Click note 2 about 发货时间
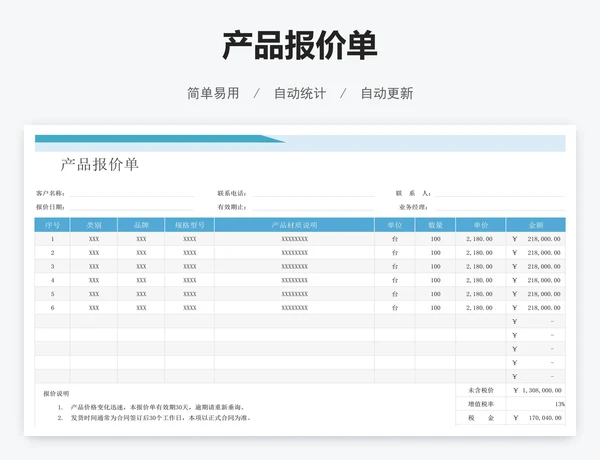600x460 pixels. (x=155, y=418)
